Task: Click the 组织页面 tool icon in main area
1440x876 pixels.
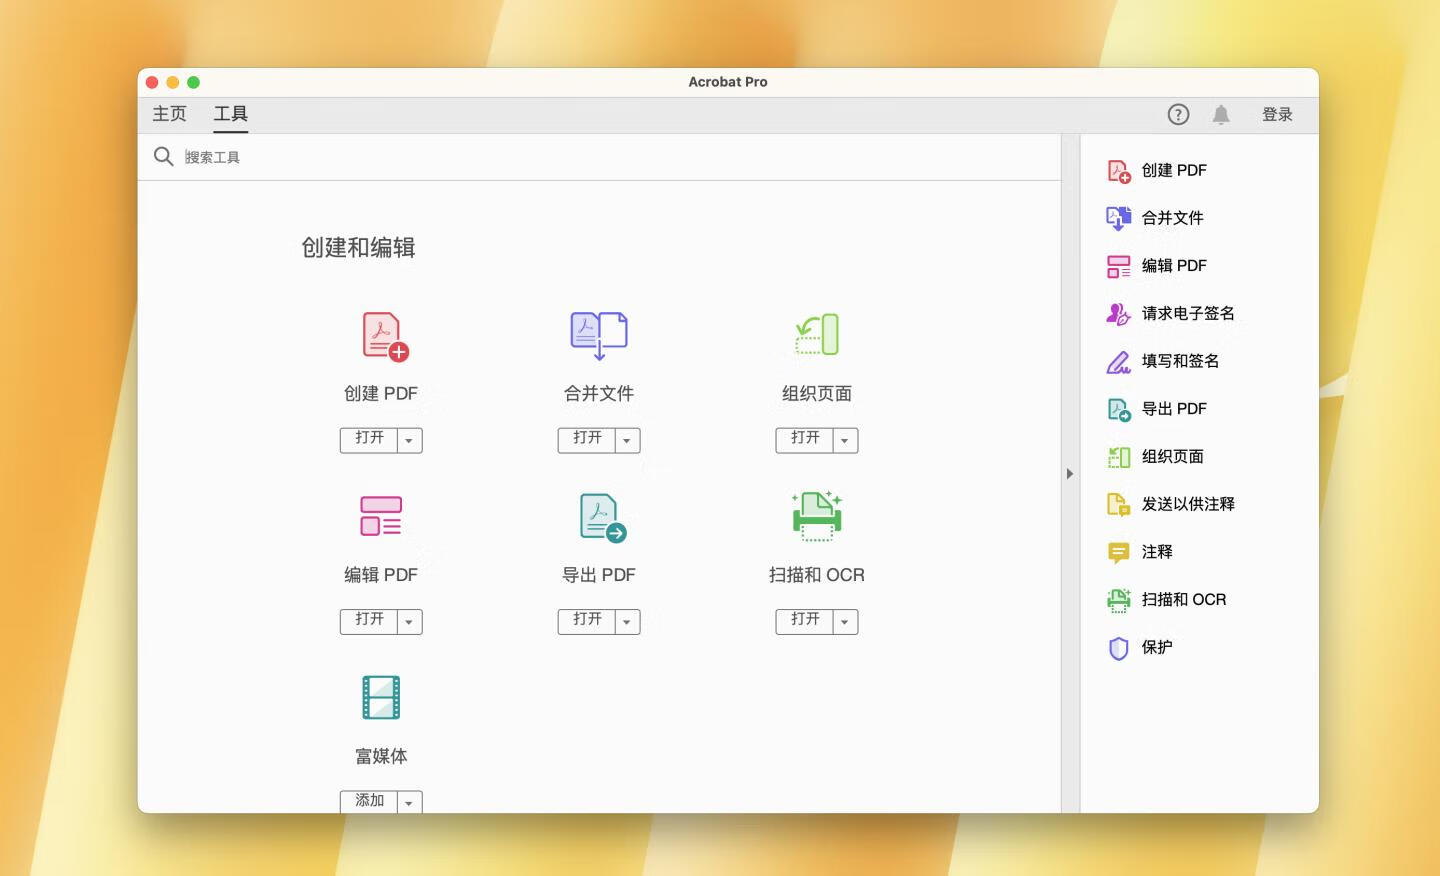Action: point(816,334)
